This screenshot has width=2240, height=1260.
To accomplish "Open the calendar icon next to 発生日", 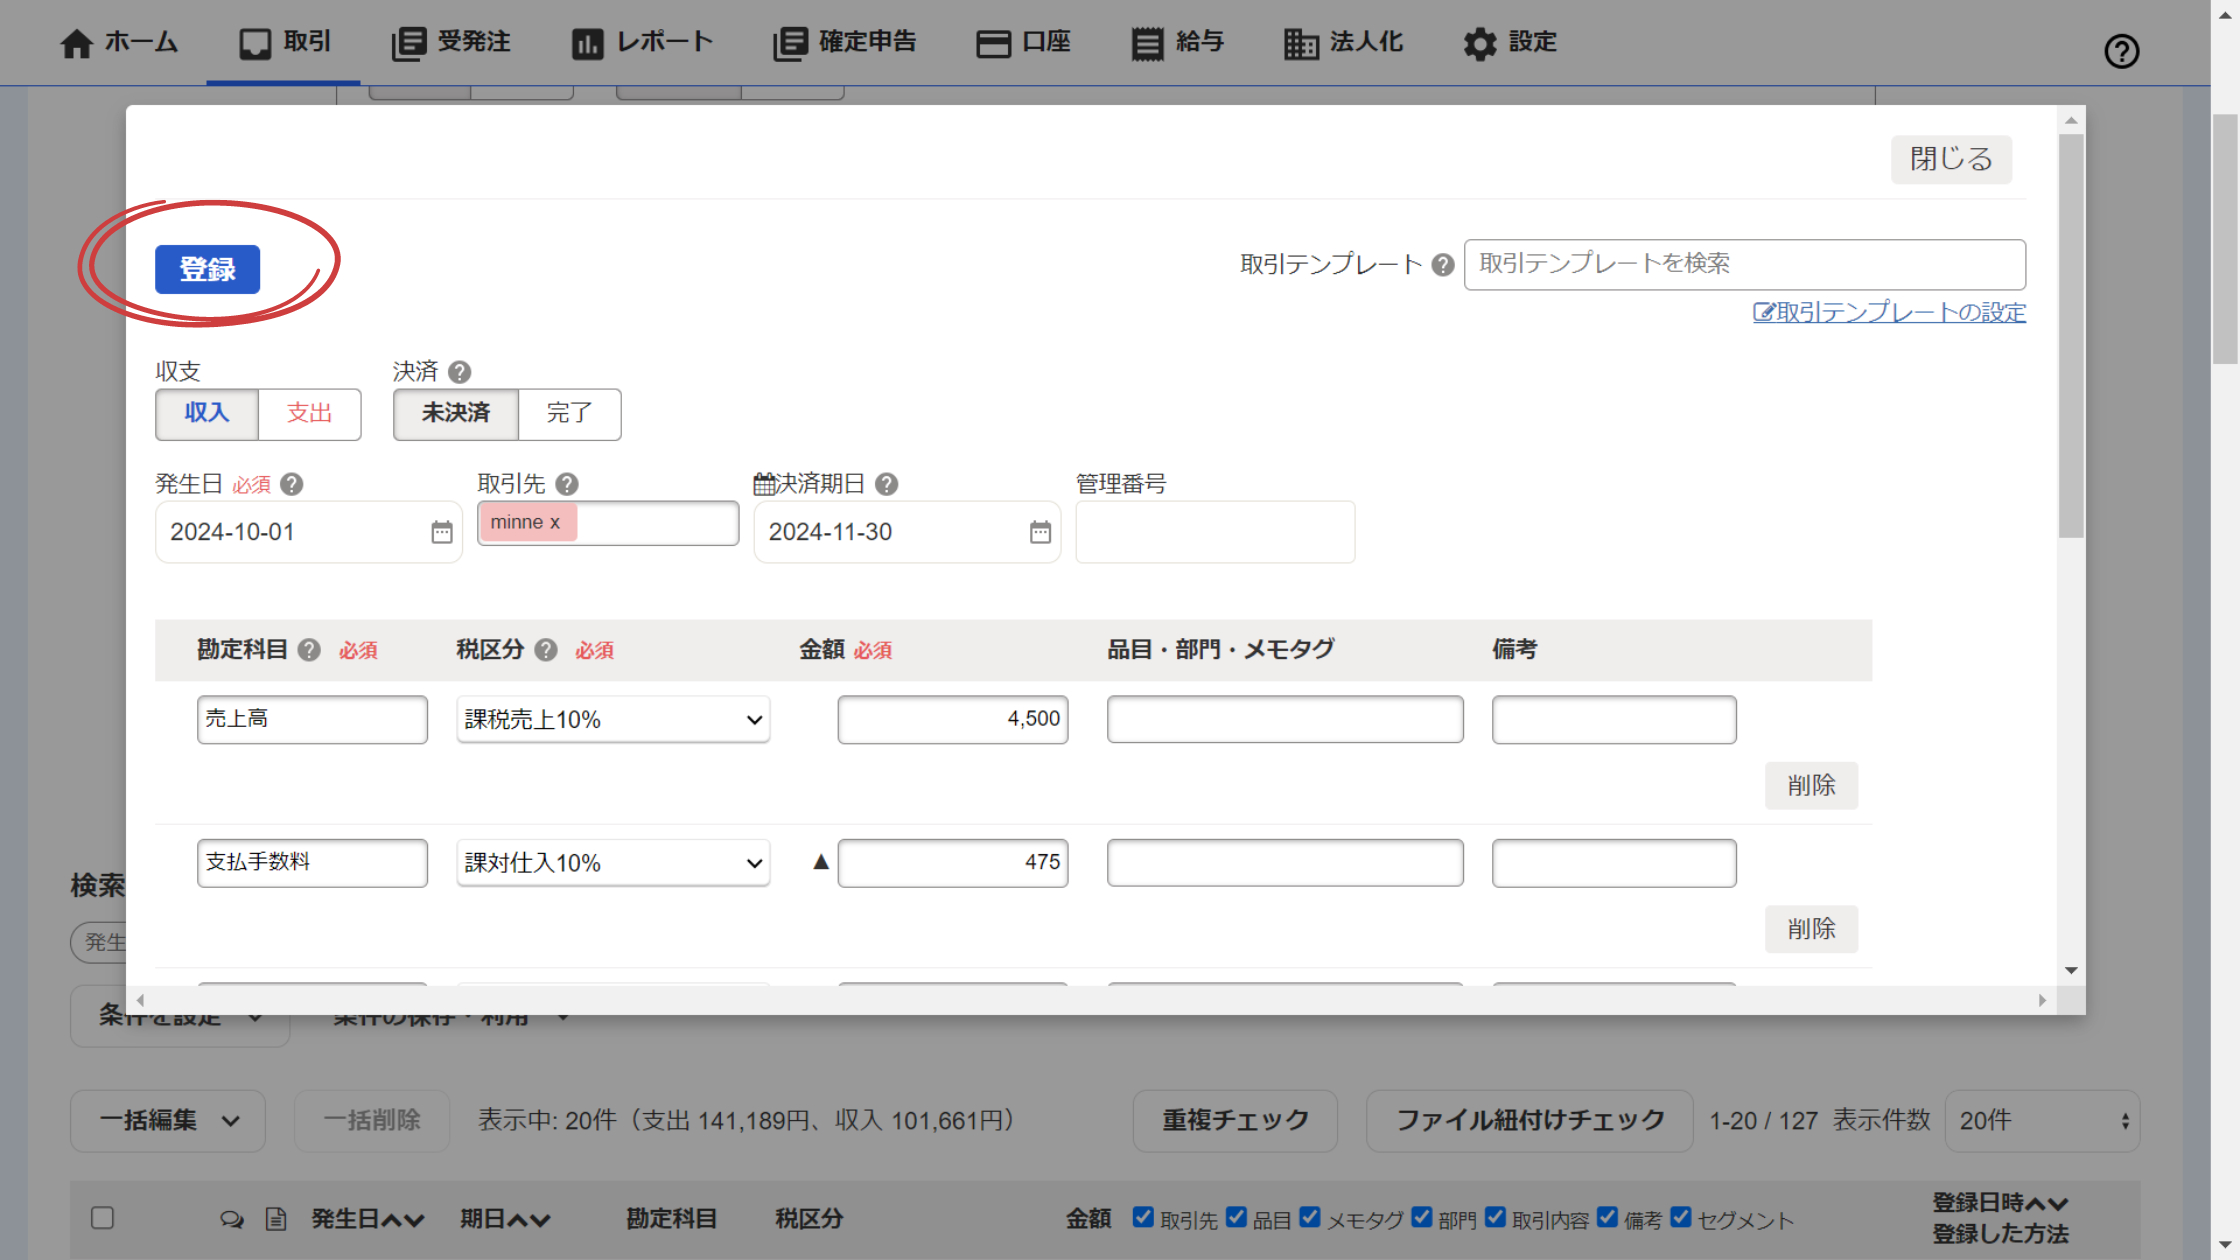I will 441,532.
